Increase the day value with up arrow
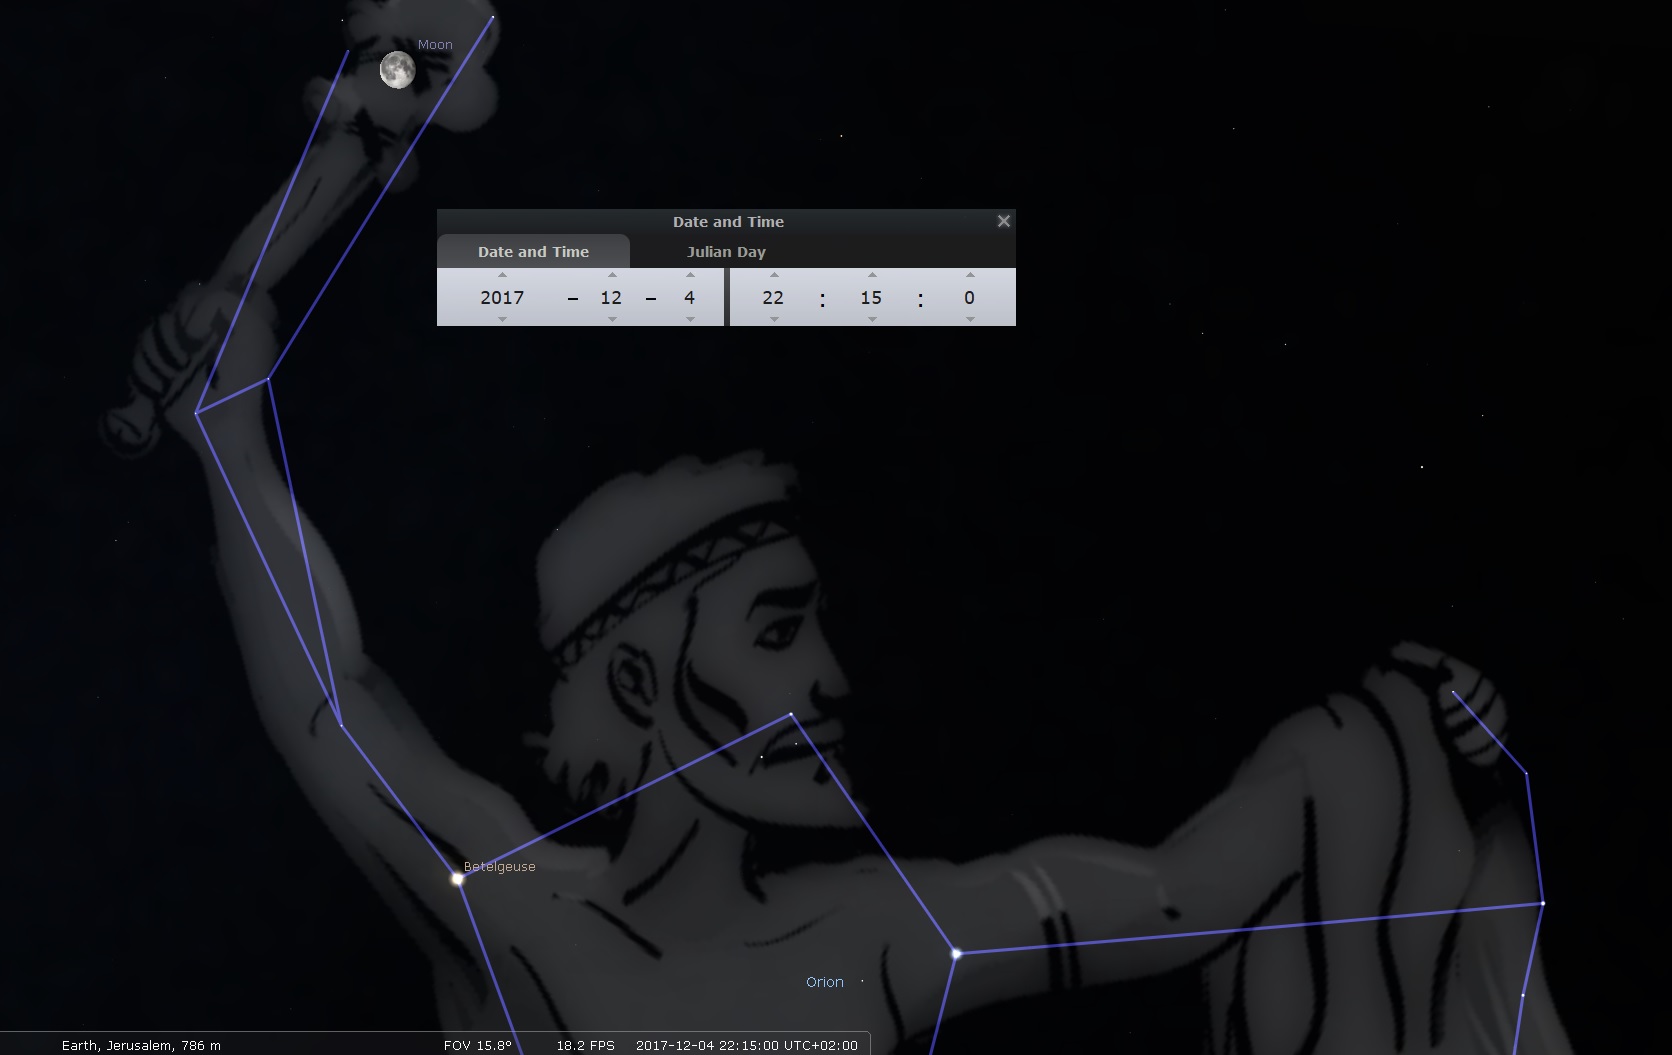Image resolution: width=1672 pixels, height=1055 pixels. coord(690,275)
